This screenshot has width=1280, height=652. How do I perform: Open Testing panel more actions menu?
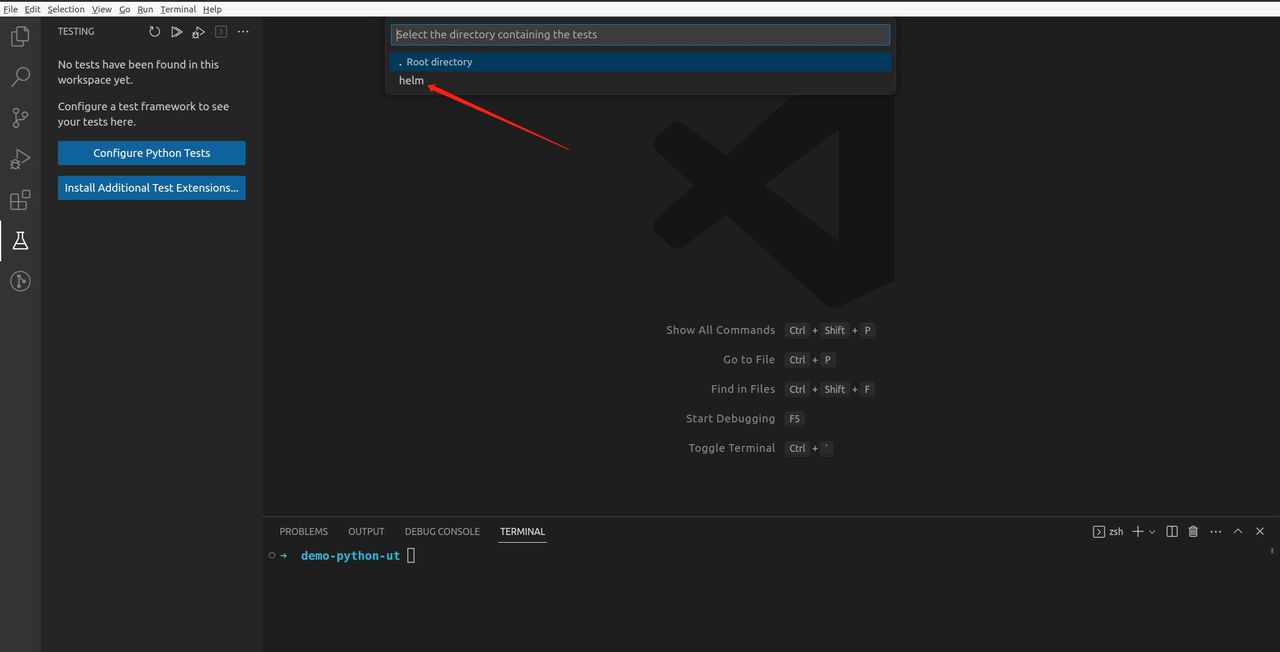point(243,32)
